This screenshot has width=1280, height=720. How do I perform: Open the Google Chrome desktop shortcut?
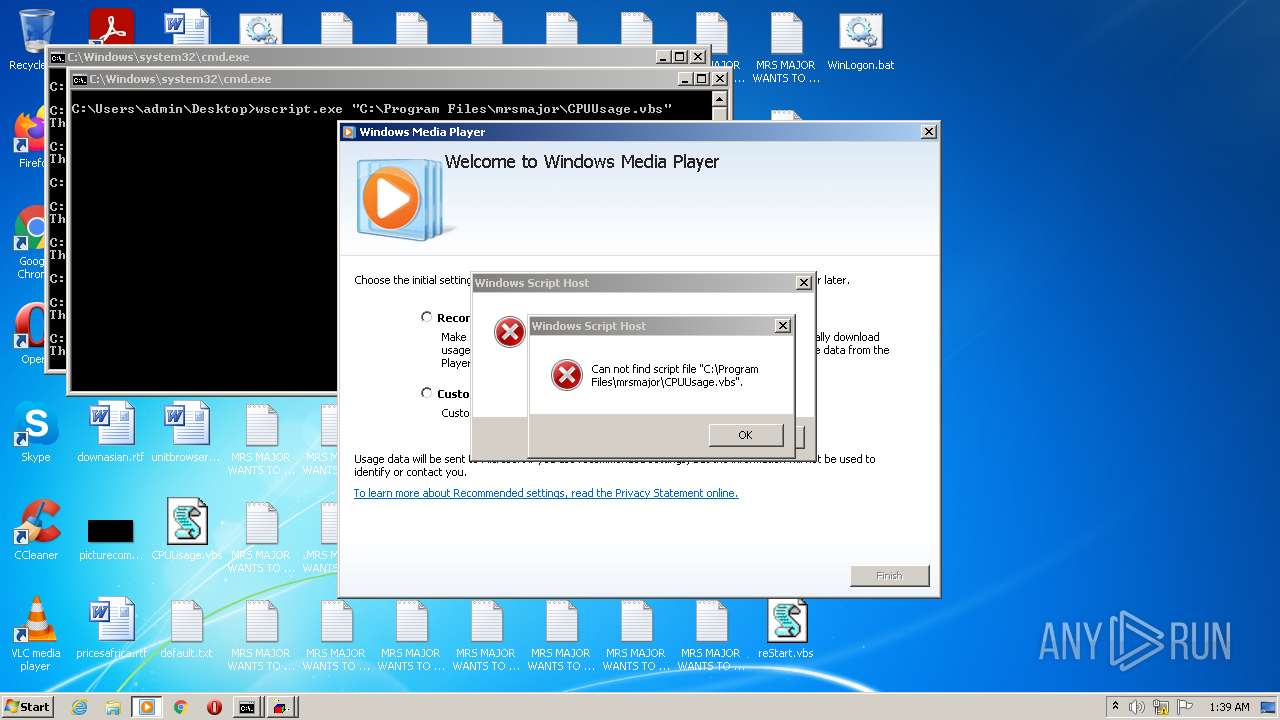[32, 240]
